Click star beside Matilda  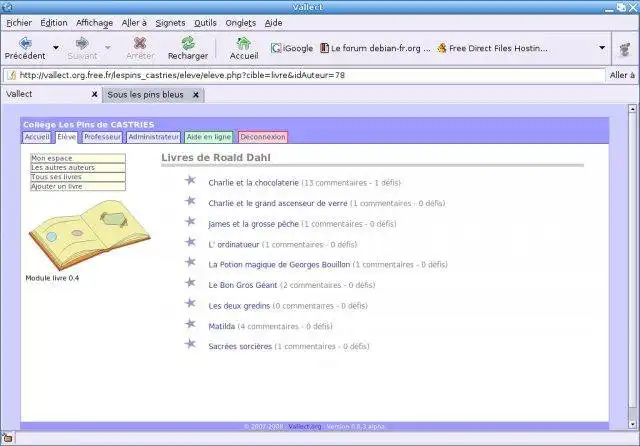point(190,323)
